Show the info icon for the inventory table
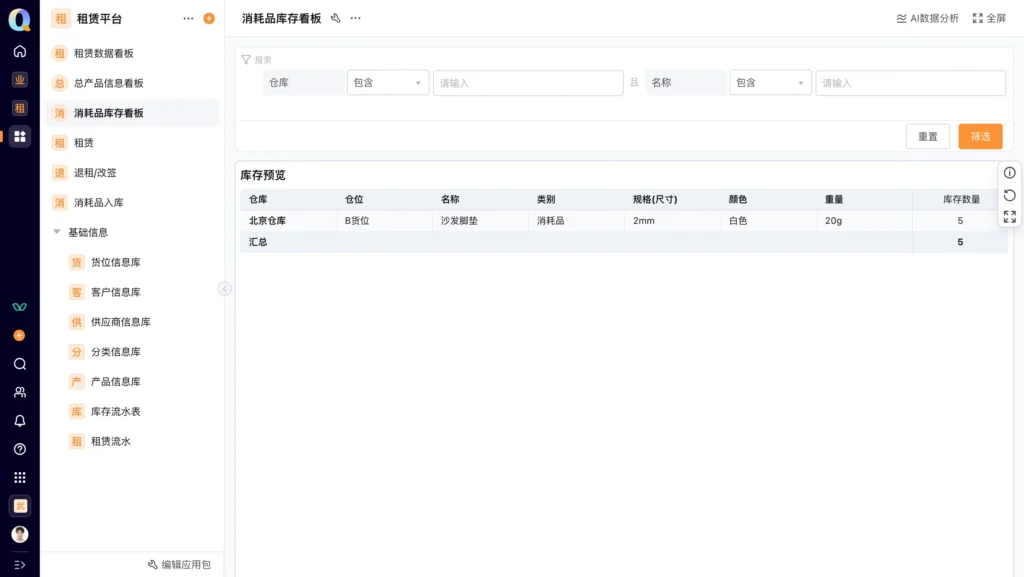This screenshot has width=1024, height=577. point(1009,173)
